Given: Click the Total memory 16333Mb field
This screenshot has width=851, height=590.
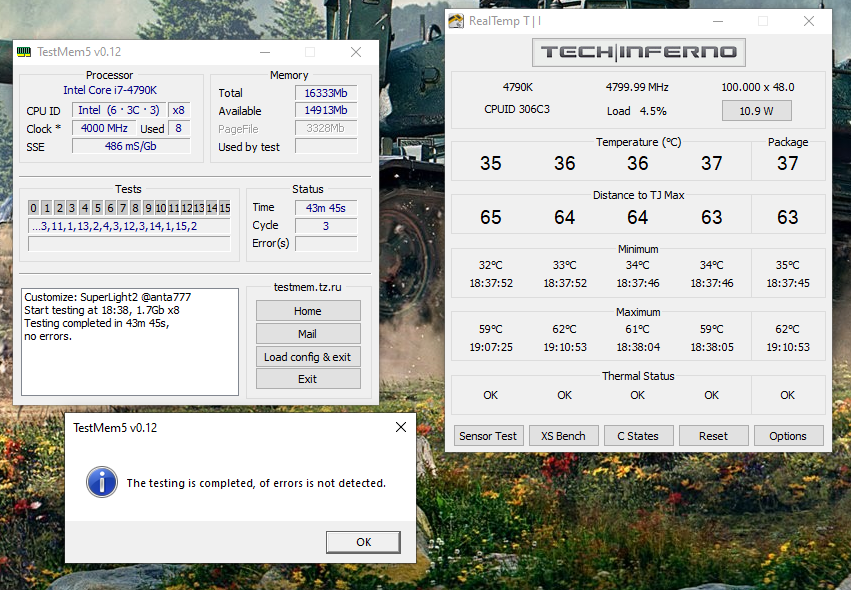Looking at the screenshot, I should tap(326, 93).
